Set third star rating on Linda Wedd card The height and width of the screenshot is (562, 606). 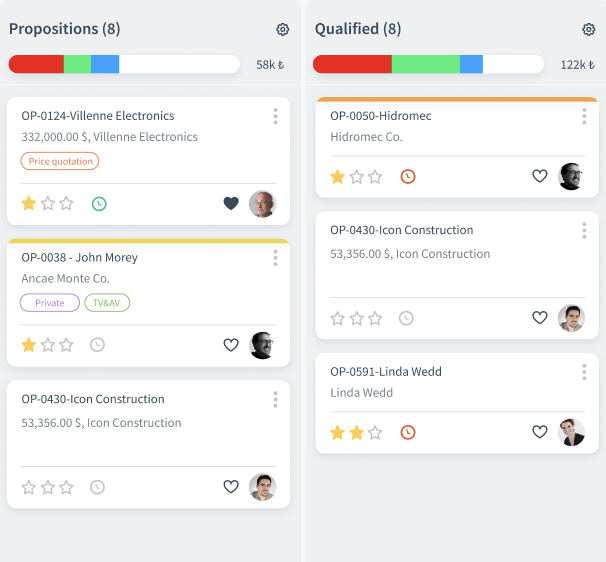[375, 433]
